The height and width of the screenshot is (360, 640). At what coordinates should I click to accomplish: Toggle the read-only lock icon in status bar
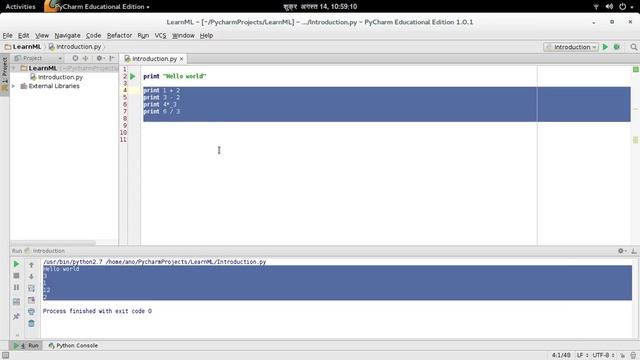tap(623, 356)
